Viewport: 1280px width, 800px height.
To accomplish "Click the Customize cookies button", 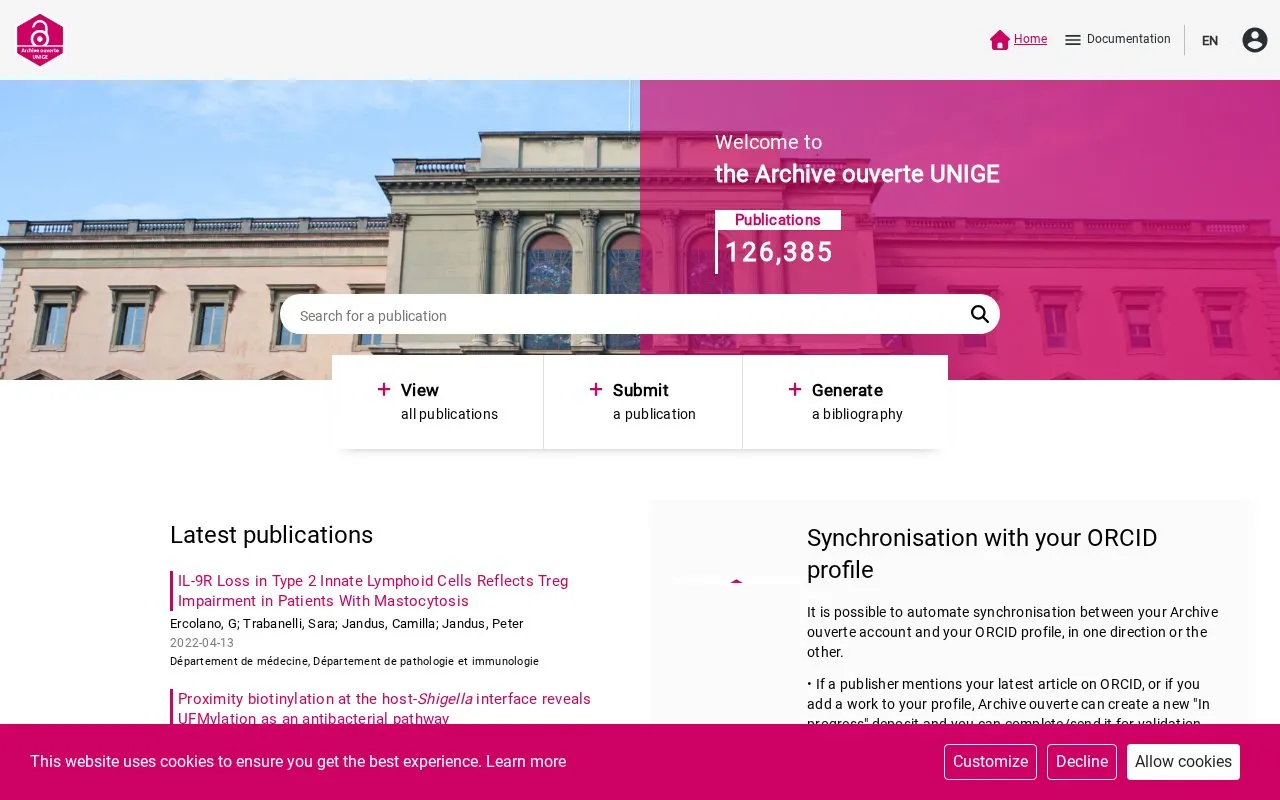I will pos(990,762).
